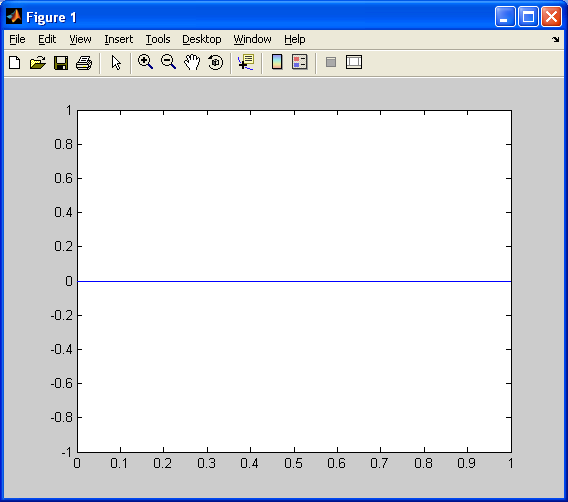The image size is (568, 502).
Task: Open the Tools menu
Action: pos(158,39)
